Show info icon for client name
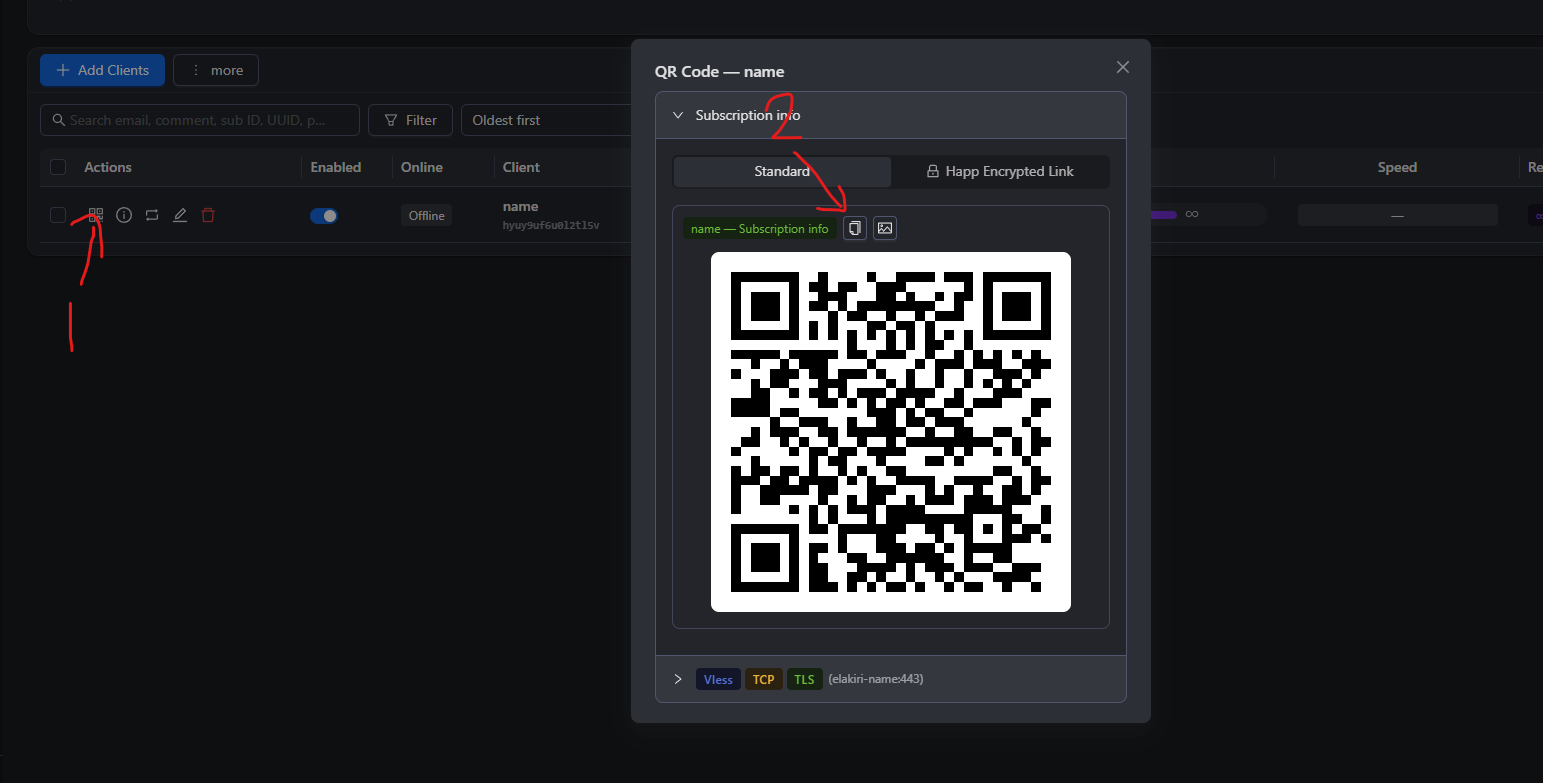 point(124,215)
